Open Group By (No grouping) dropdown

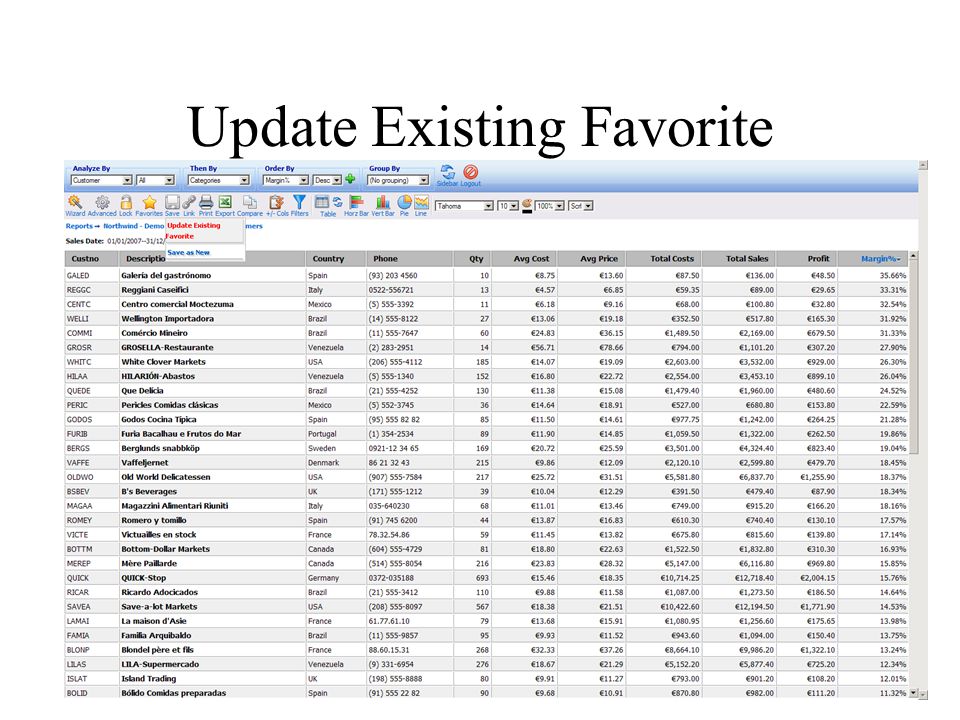pos(398,180)
